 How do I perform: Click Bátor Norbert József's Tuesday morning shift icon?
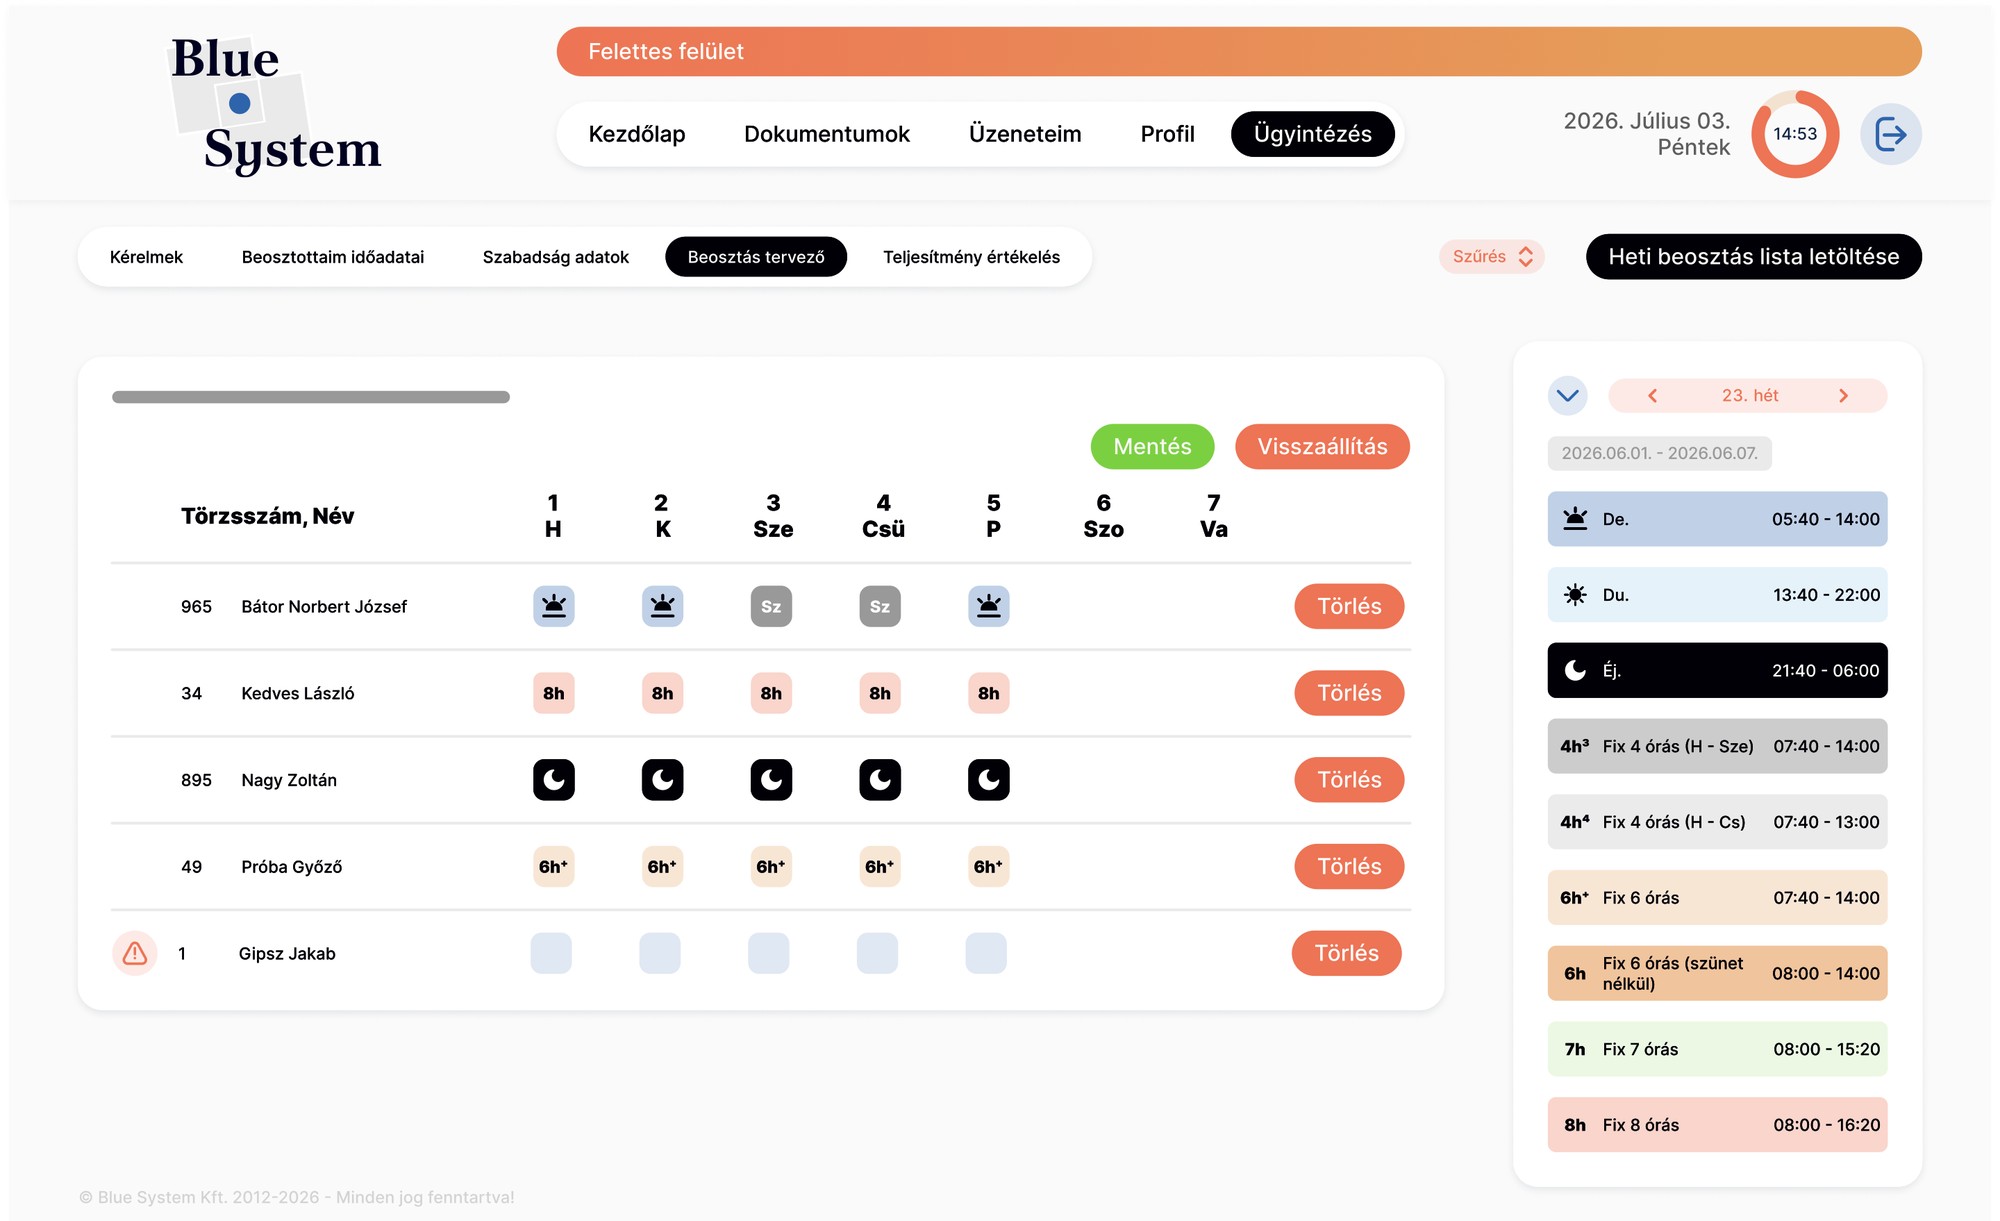pos(662,606)
